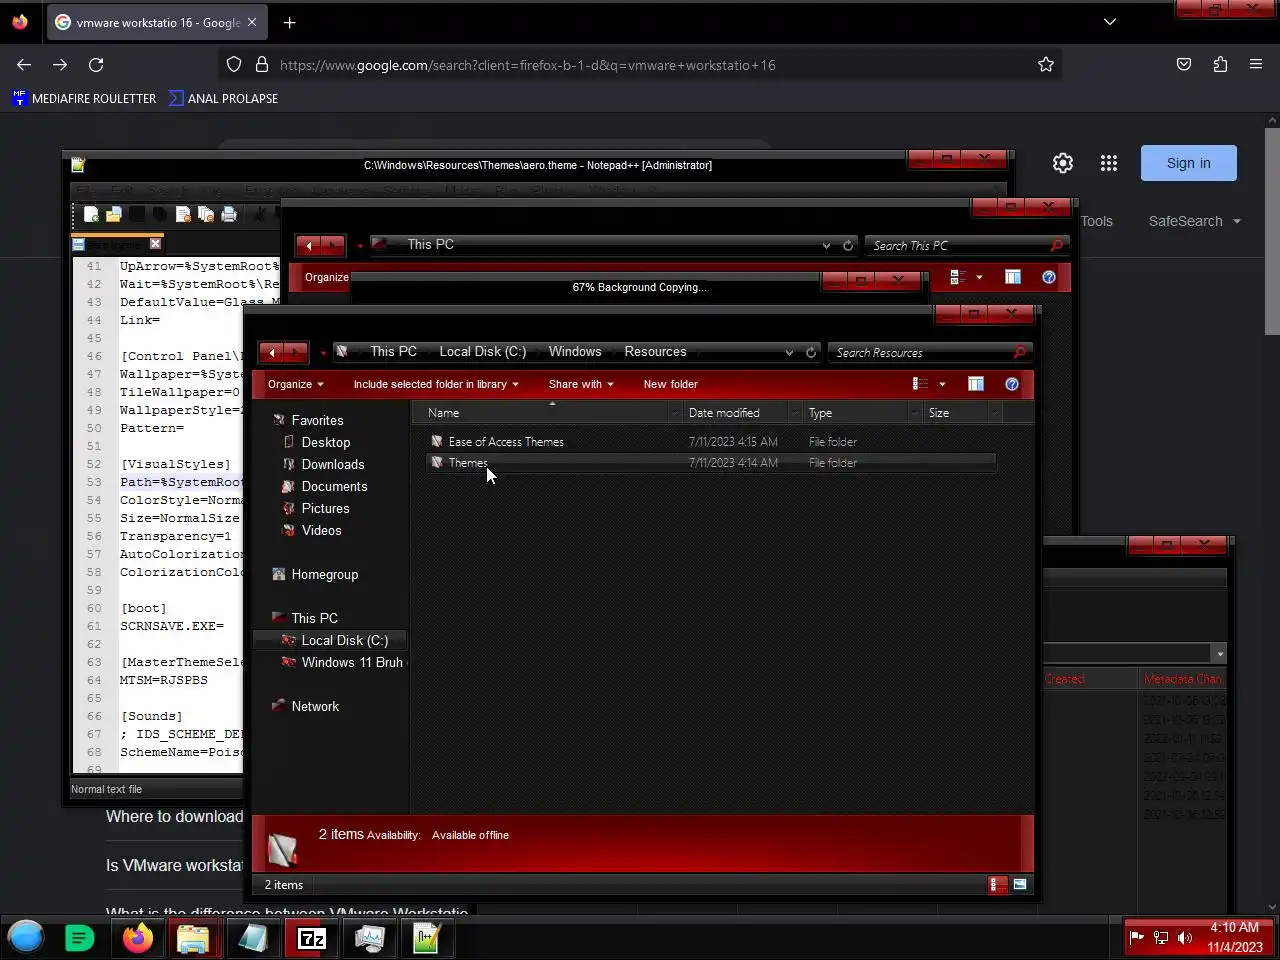Change view icon in Resources window
Image resolution: width=1280 pixels, height=960 pixels.
[x=920, y=384]
